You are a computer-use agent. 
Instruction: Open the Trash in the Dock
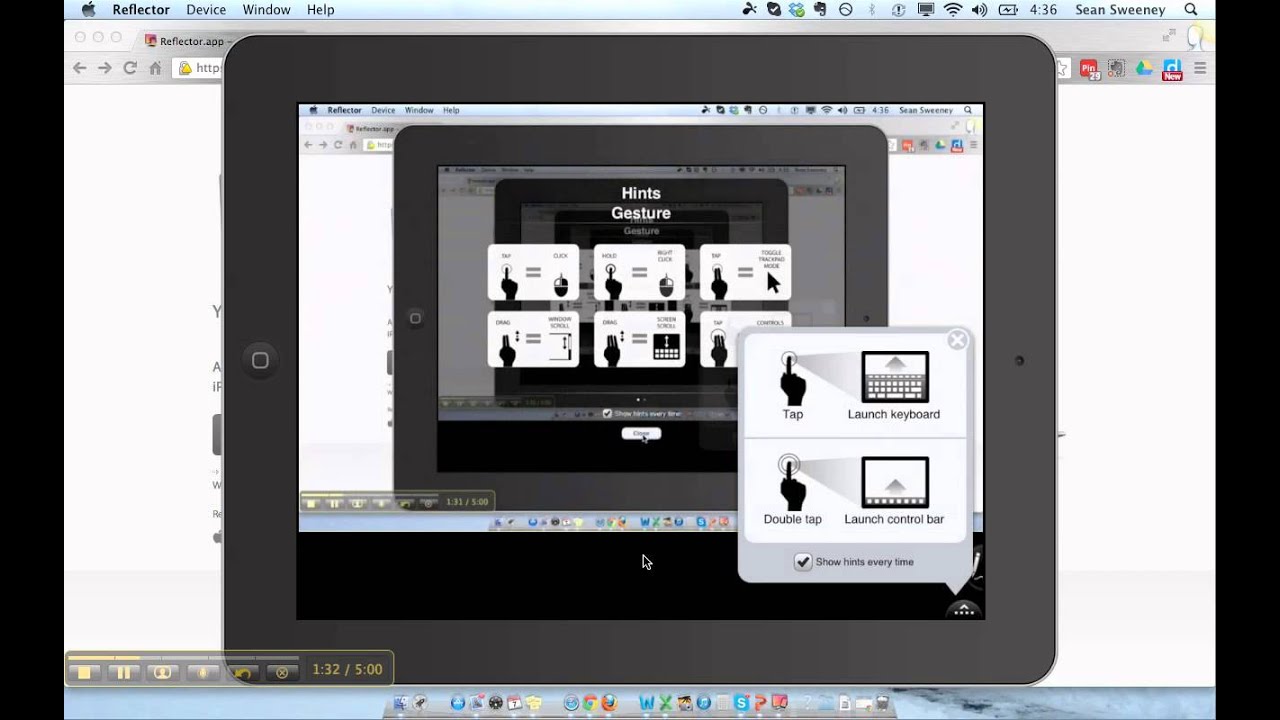[882, 704]
